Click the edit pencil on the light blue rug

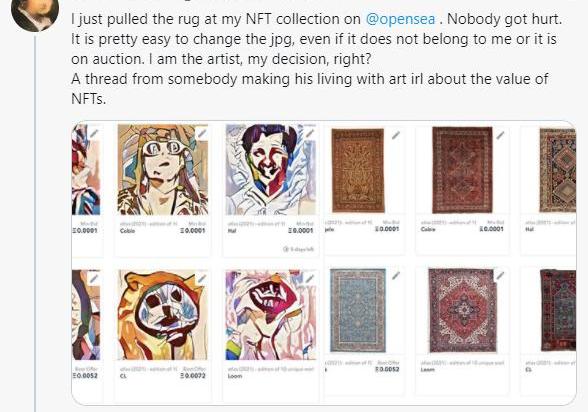point(396,276)
